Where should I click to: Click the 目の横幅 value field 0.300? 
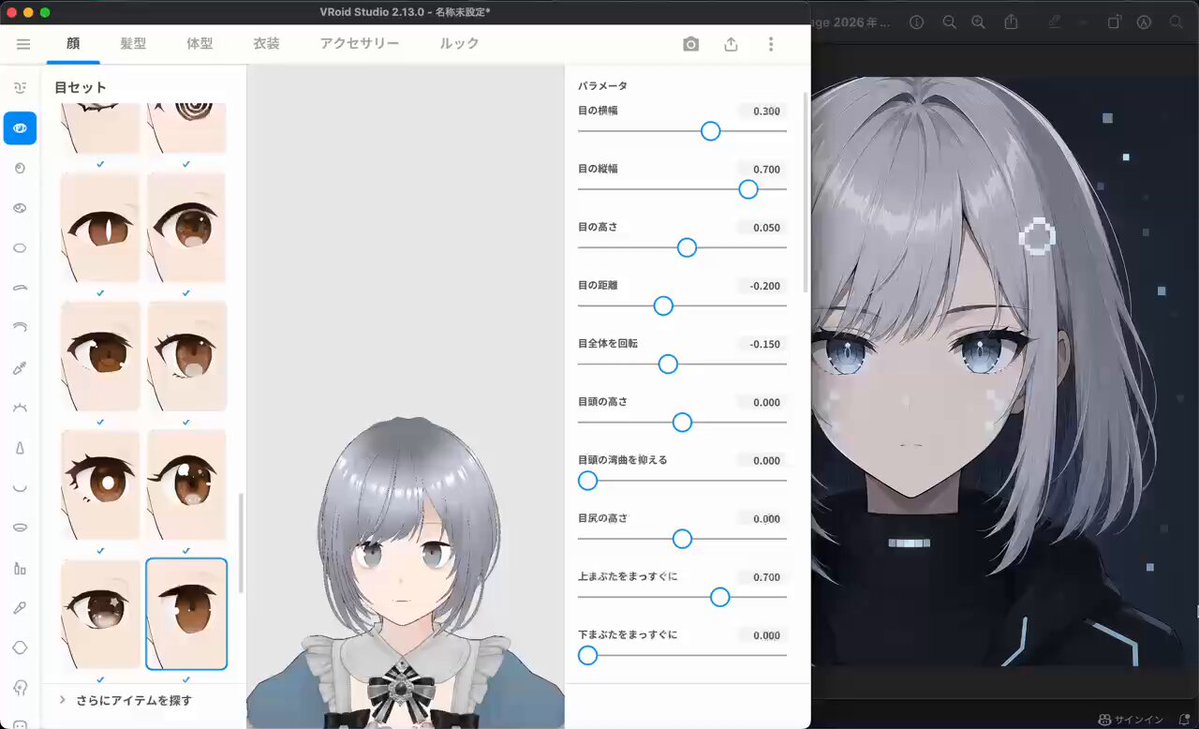coord(762,111)
